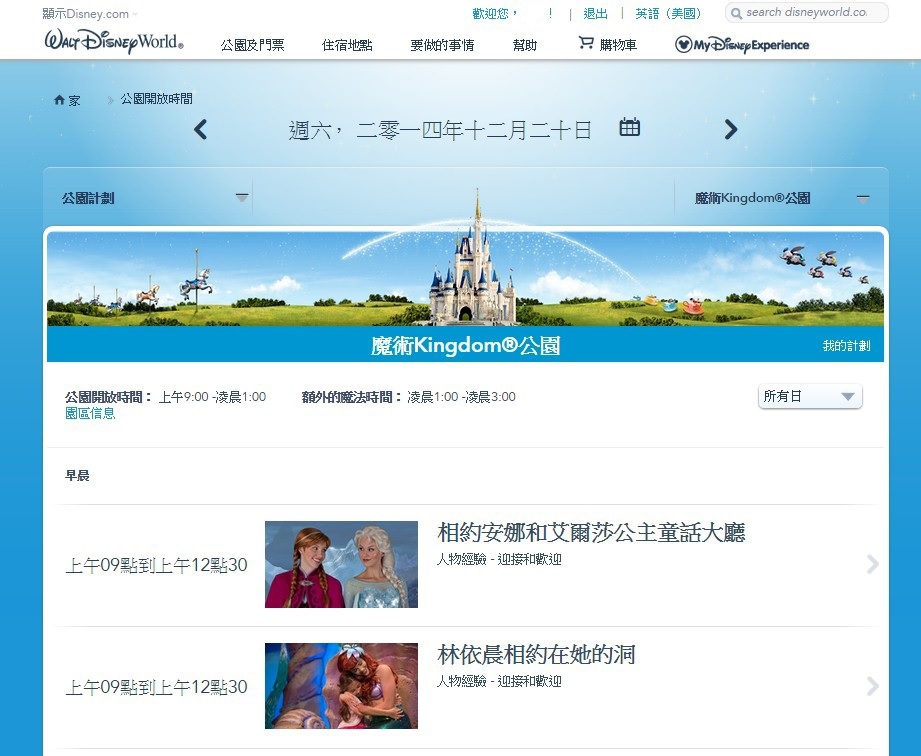Open the 要做的事情 menu
This screenshot has width=921, height=756.
442,45
